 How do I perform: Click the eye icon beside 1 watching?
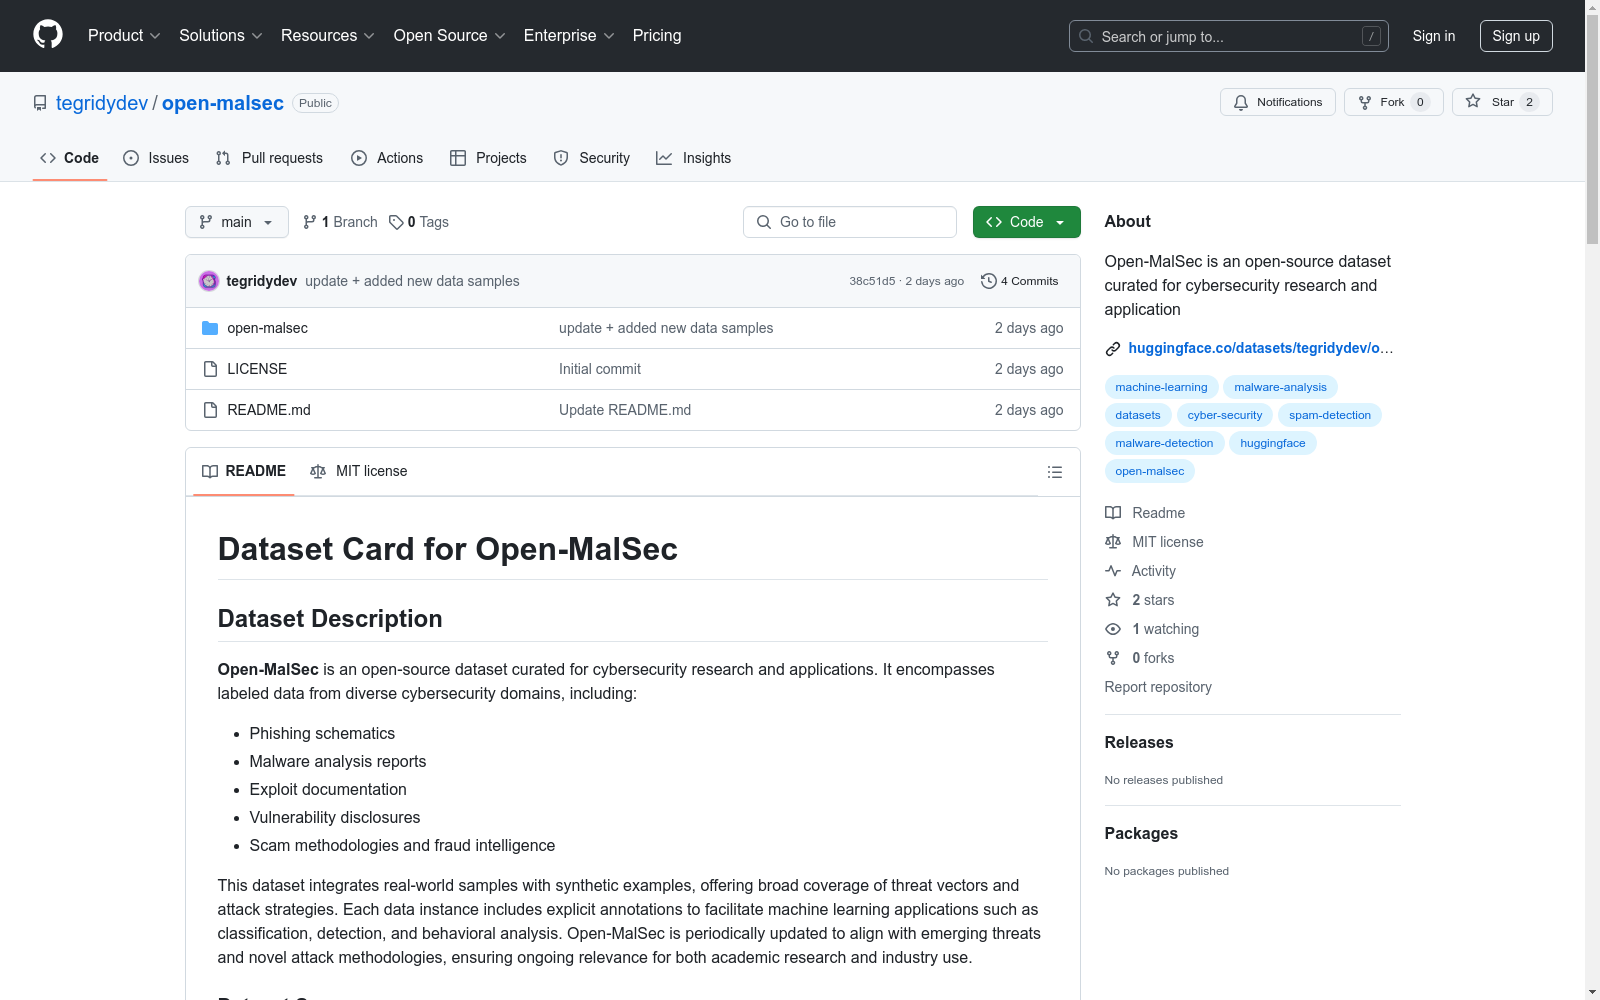(1113, 629)
